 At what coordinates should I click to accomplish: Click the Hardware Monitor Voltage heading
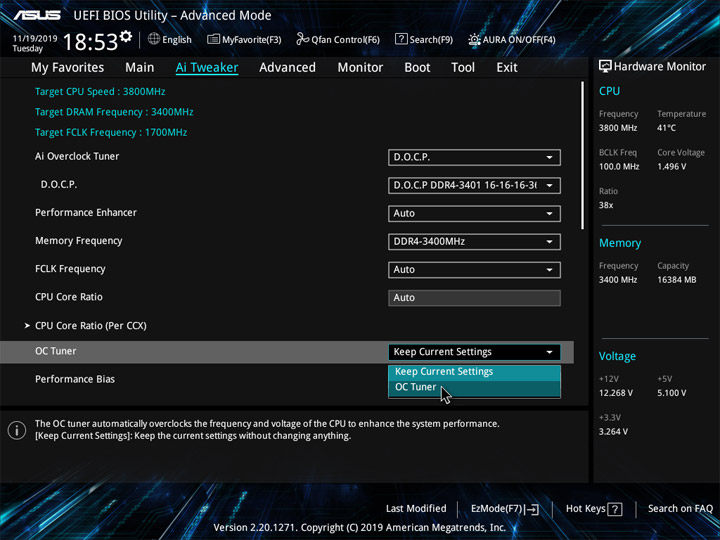click(617, 356)
